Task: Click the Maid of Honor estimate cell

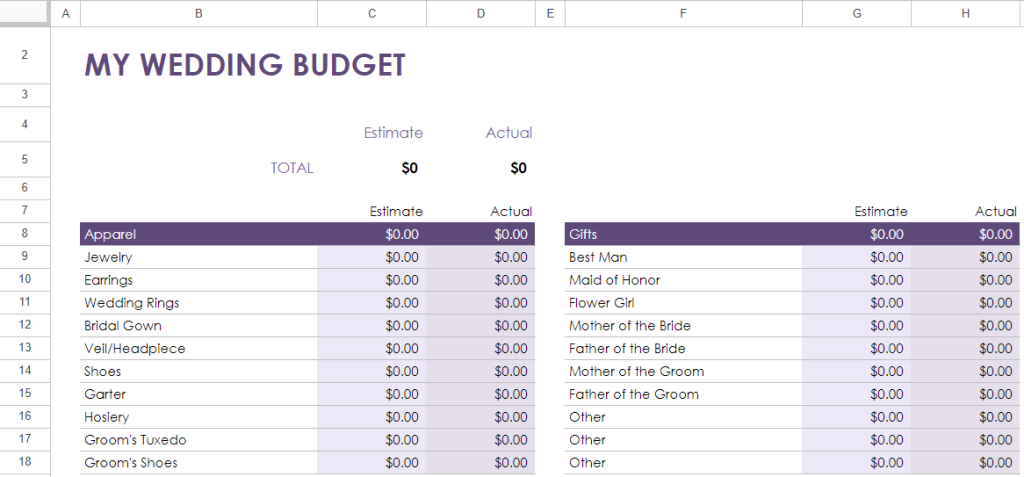Action: [857, 280]
